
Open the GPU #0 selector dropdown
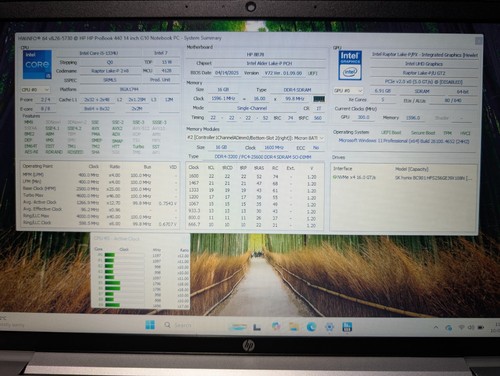(349, 91)
